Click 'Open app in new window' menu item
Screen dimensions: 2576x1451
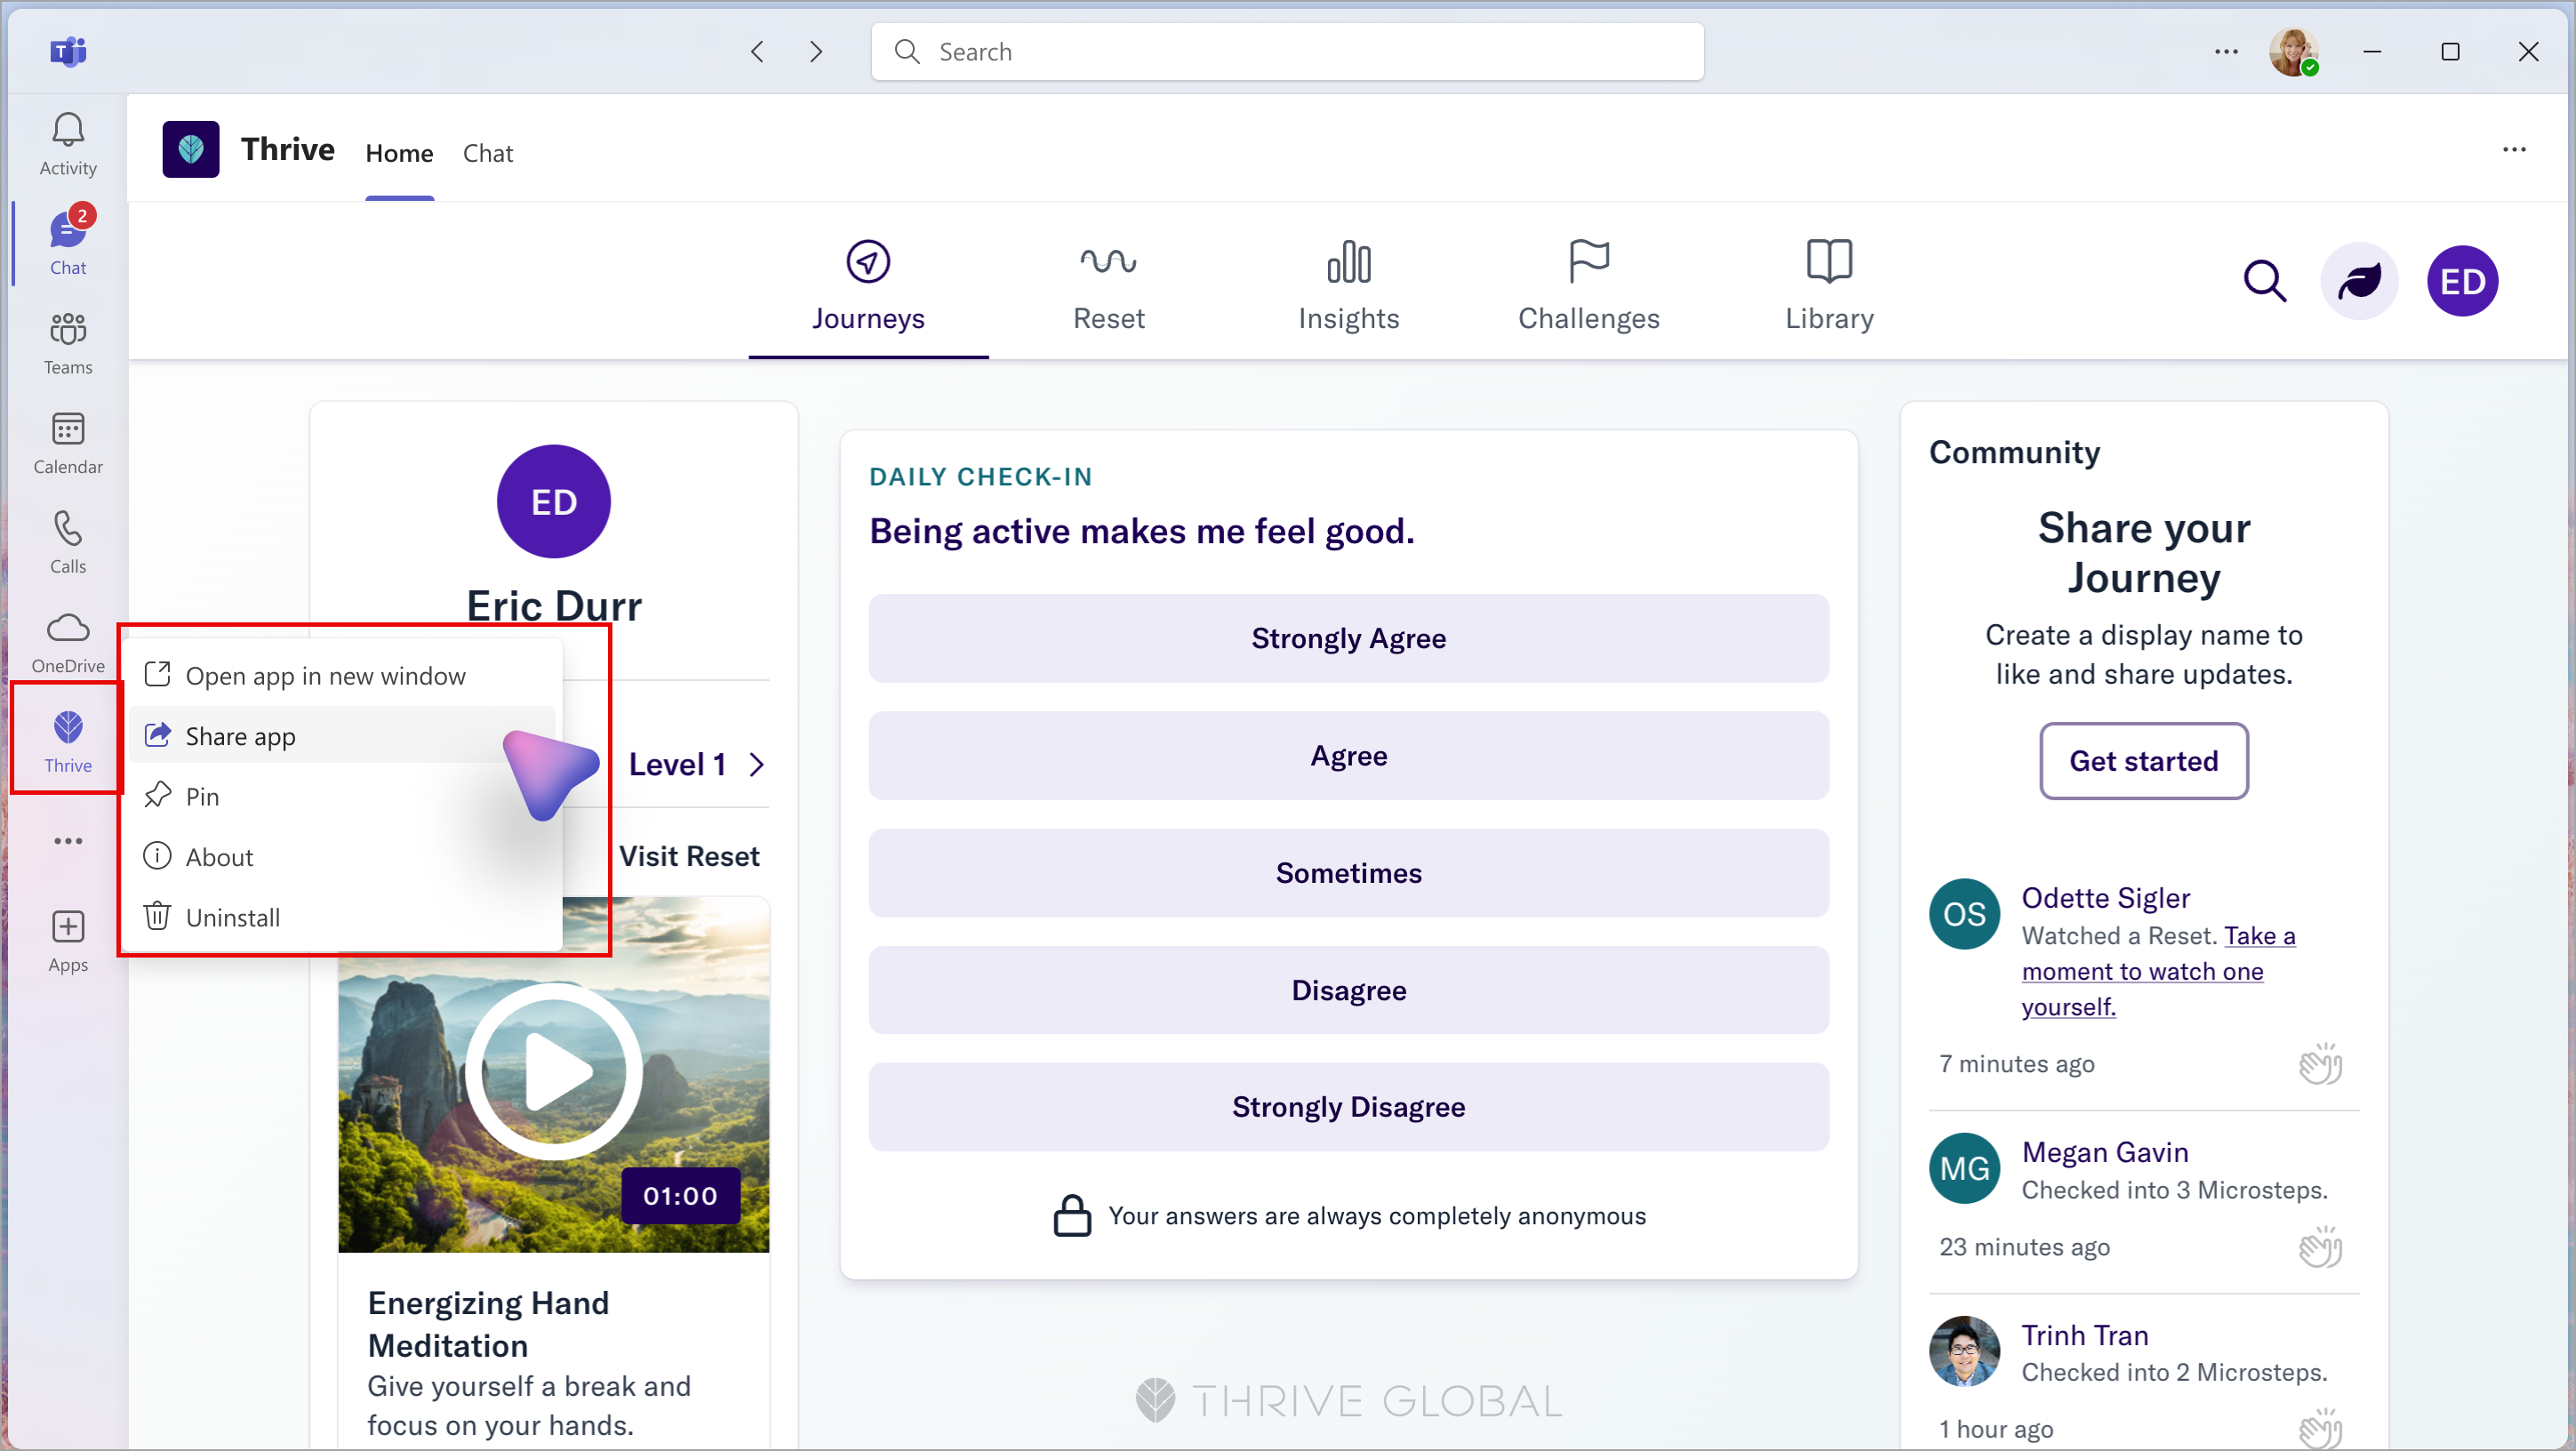(327, 674)
